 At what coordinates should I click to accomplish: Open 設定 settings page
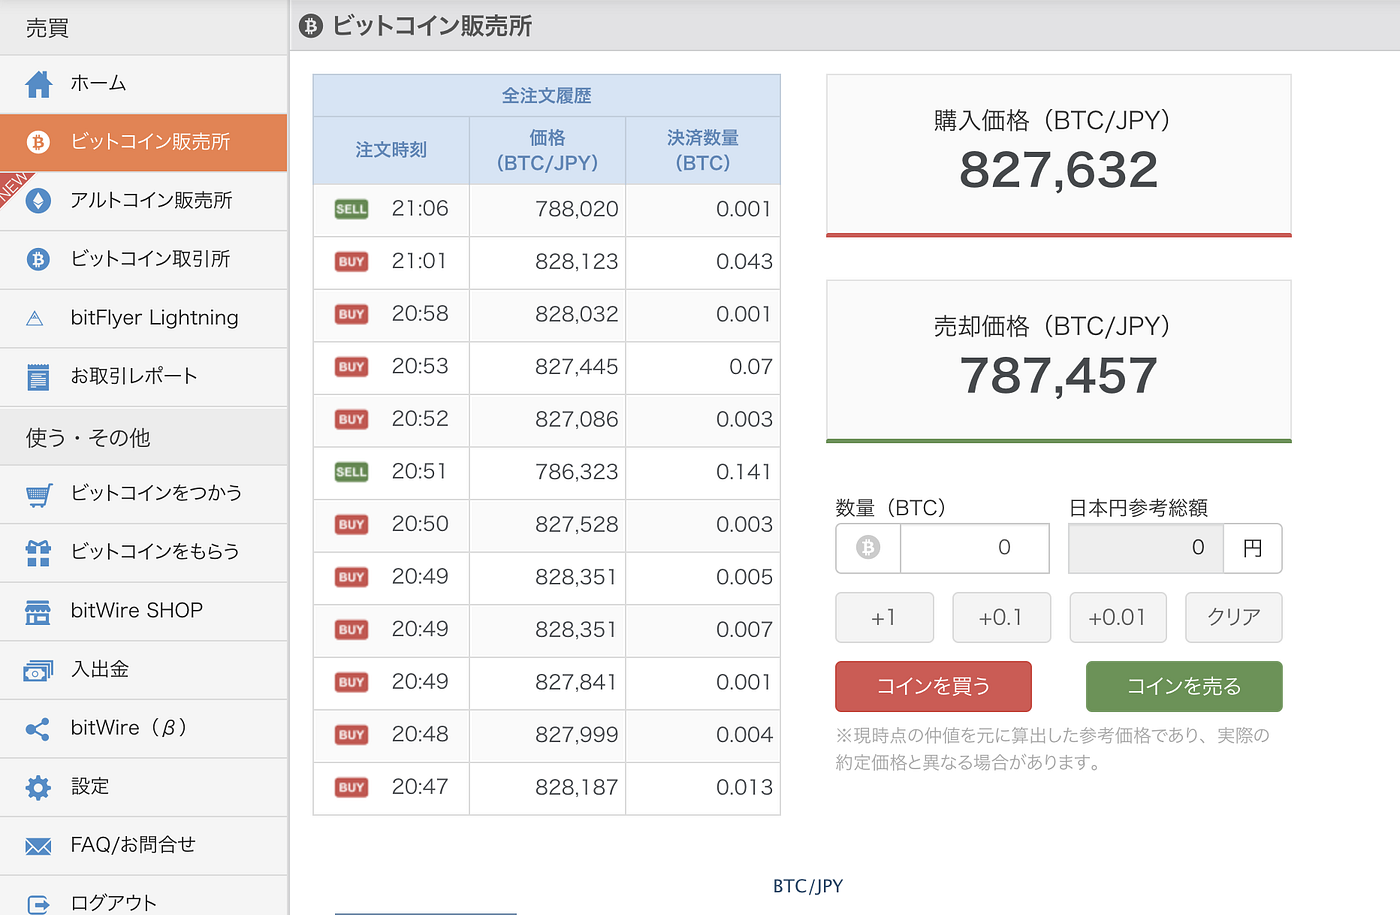pyautogui.click(x=144, y=787)
